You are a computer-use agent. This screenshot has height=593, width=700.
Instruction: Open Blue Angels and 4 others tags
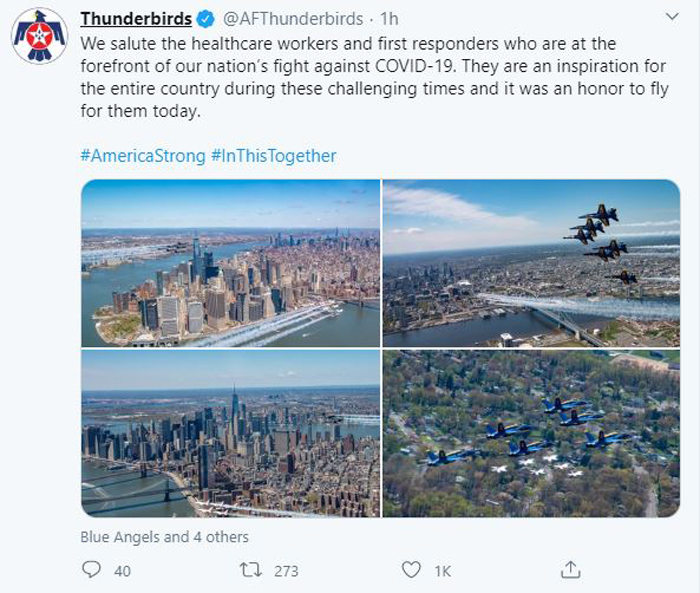[x=164, y=537]
